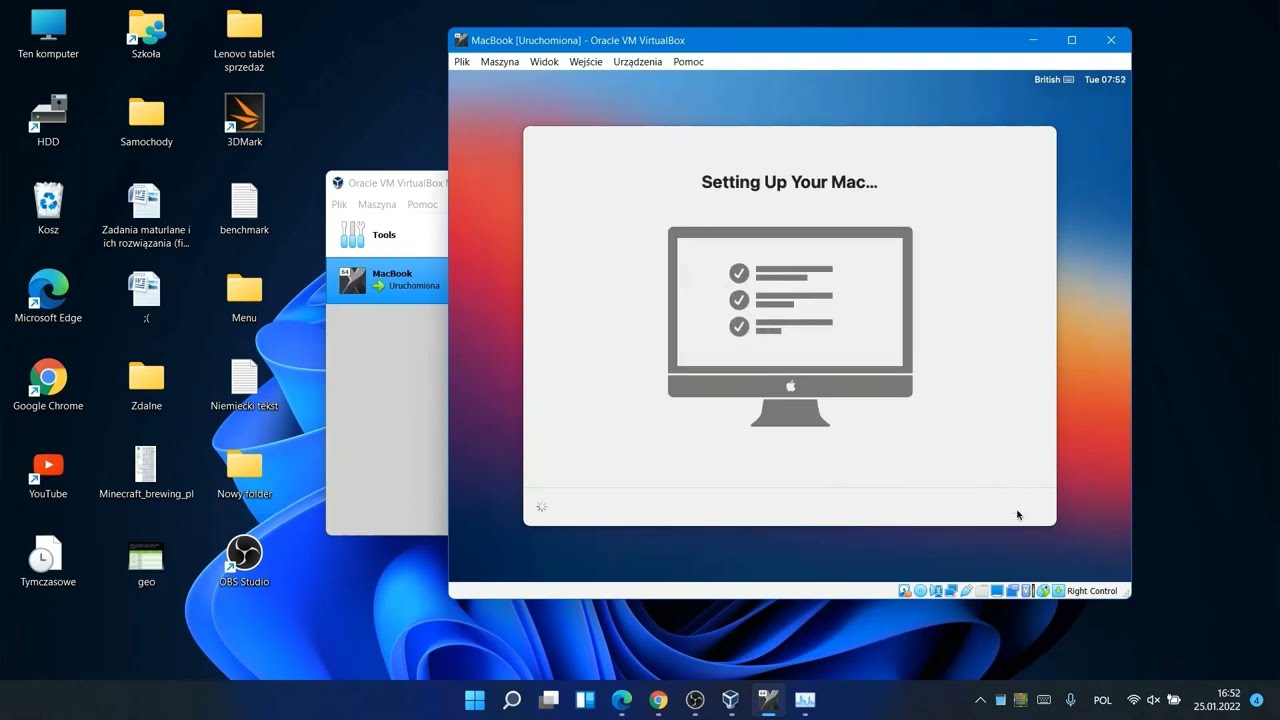Viewport: 1280px width, 720px height.
Task: Close the MacBook VirtualBox window
Action: click(x=1111, y=40)
